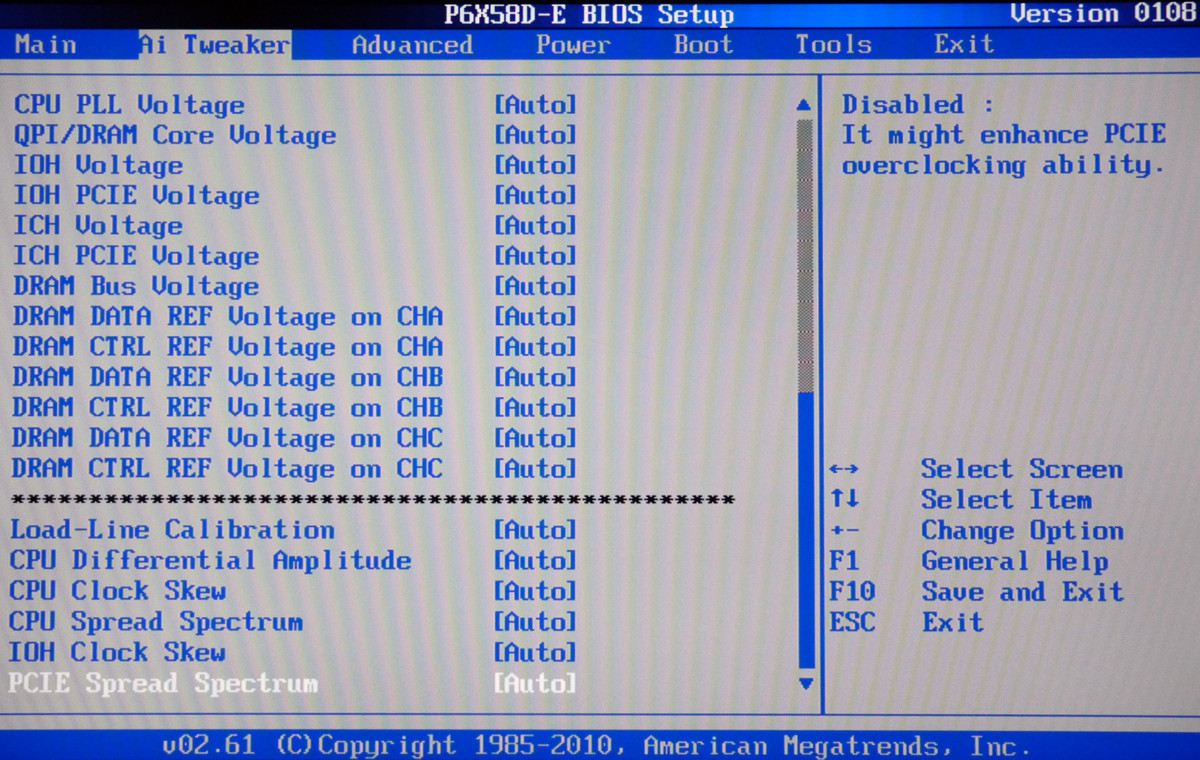1200x760 pixels.
Task: Select DRAM CTRL REF Voltage on CHA
Action: click(228, 347)
